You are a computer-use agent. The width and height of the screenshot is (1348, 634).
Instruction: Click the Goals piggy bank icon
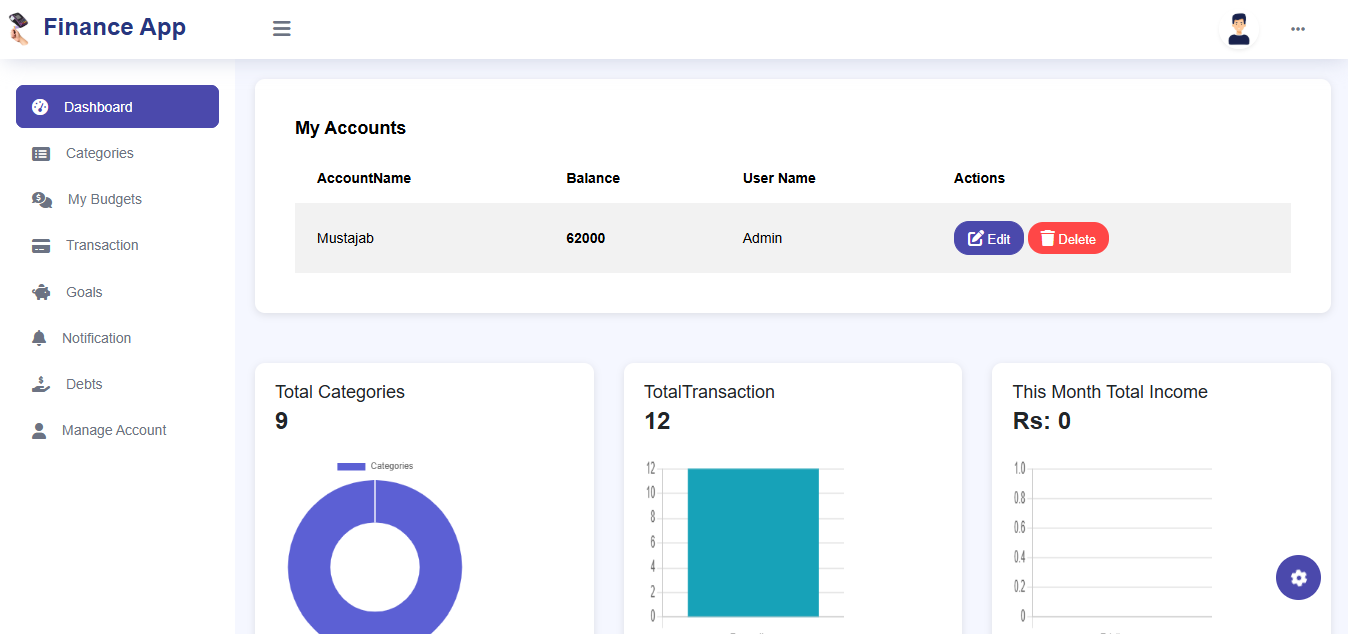(x=41, y=293)
